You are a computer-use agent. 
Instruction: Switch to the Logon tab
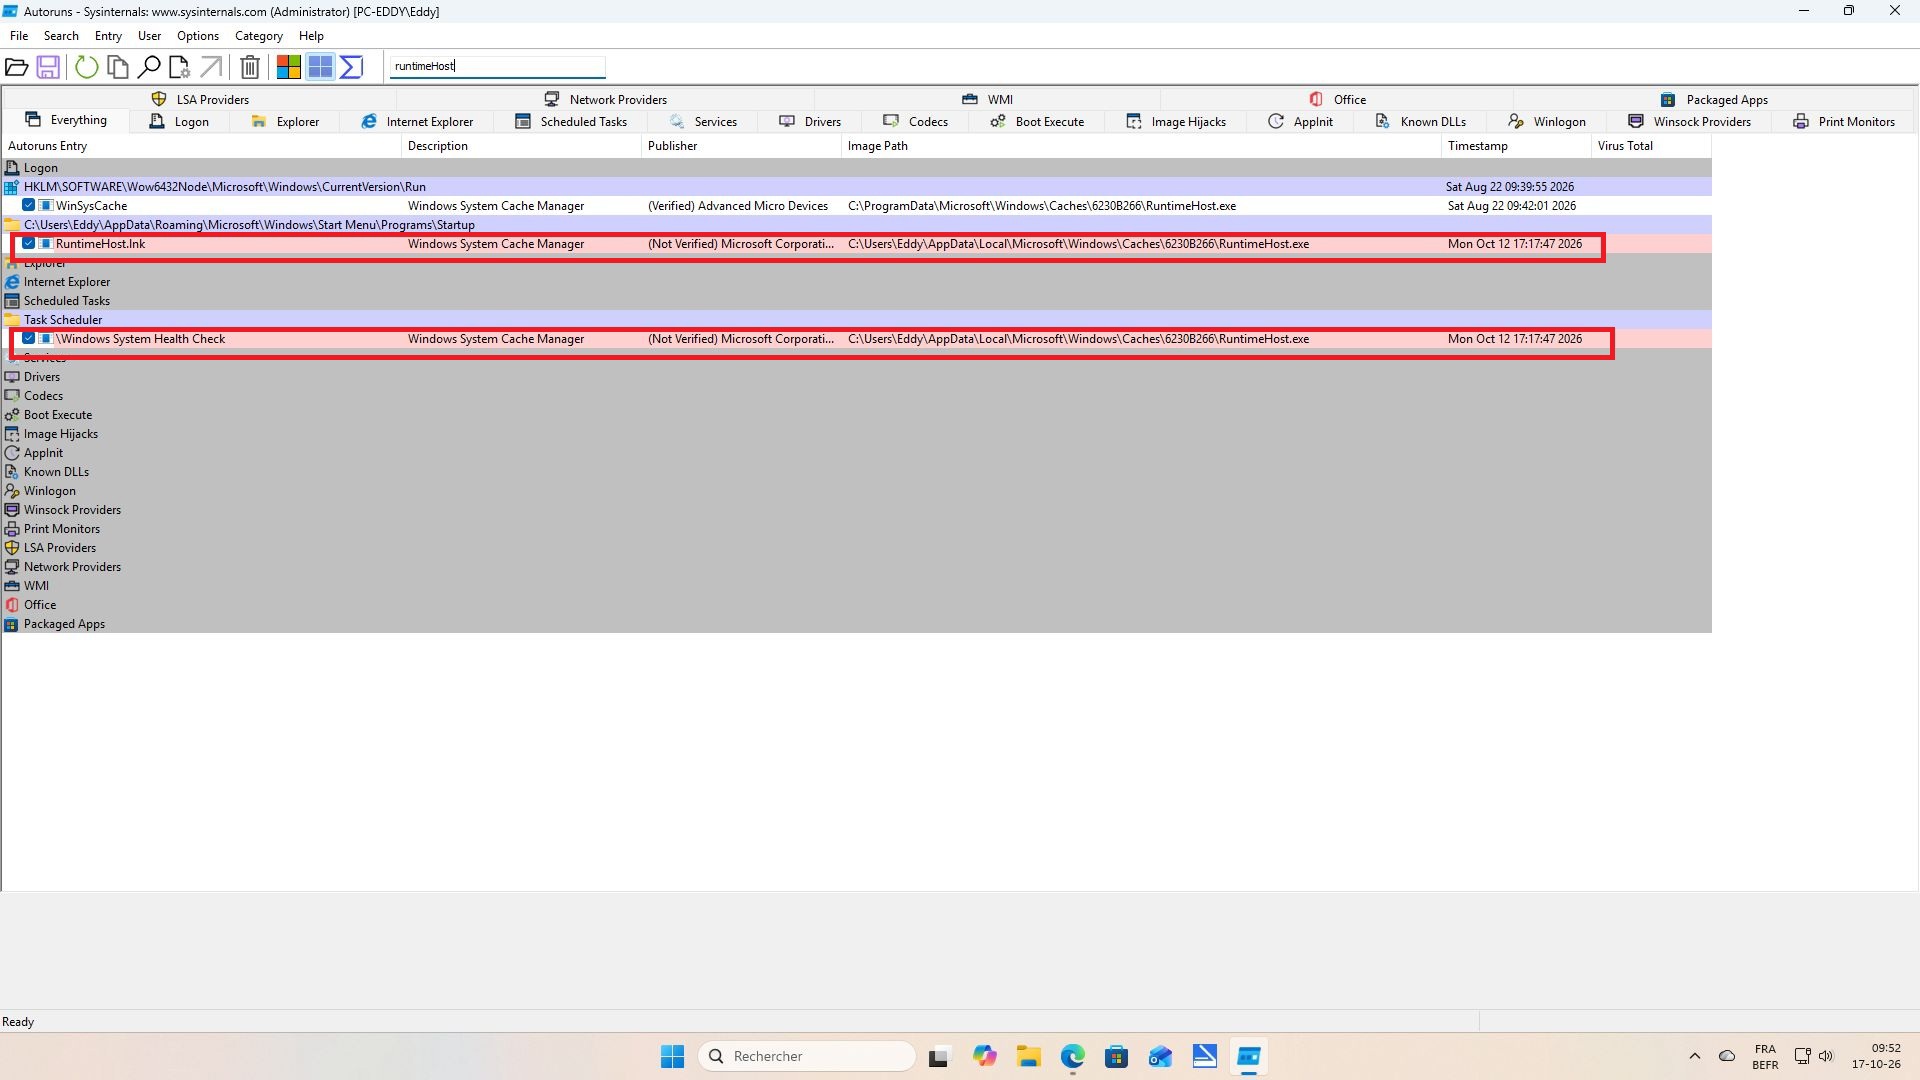[x=179, y=121]
